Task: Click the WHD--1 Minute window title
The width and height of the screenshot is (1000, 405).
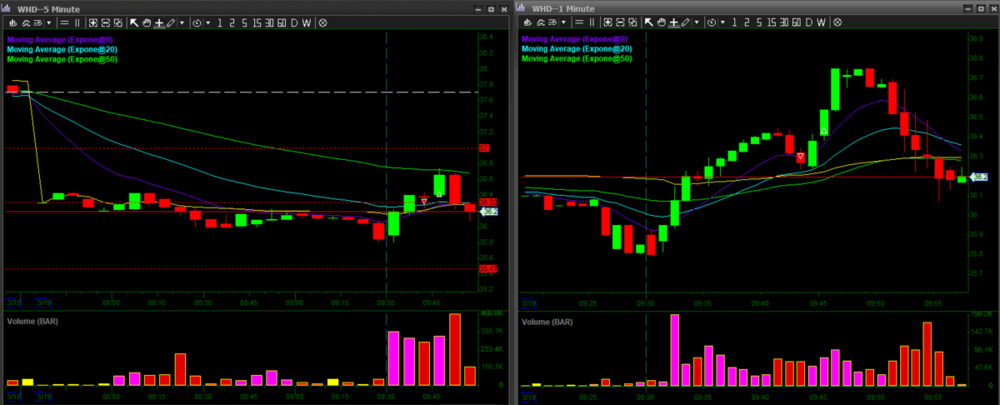Action: click(564, 8)
